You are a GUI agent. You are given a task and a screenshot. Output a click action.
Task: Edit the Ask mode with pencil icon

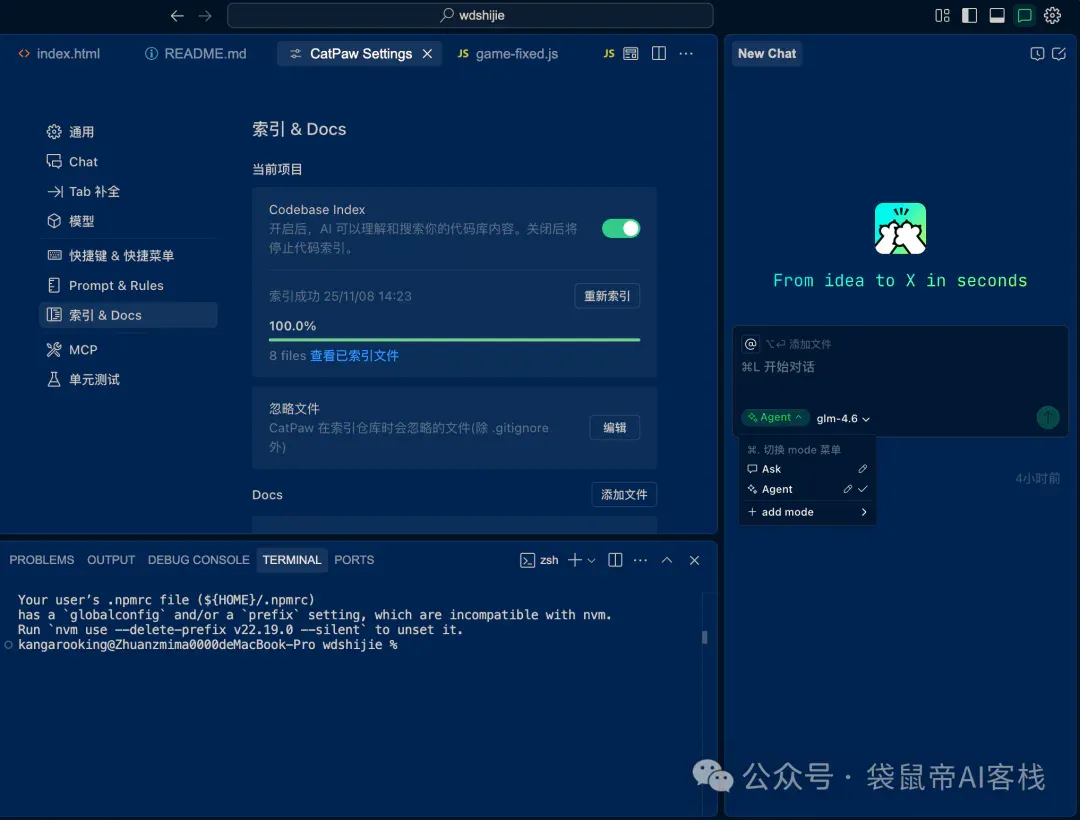pos(862,469)
